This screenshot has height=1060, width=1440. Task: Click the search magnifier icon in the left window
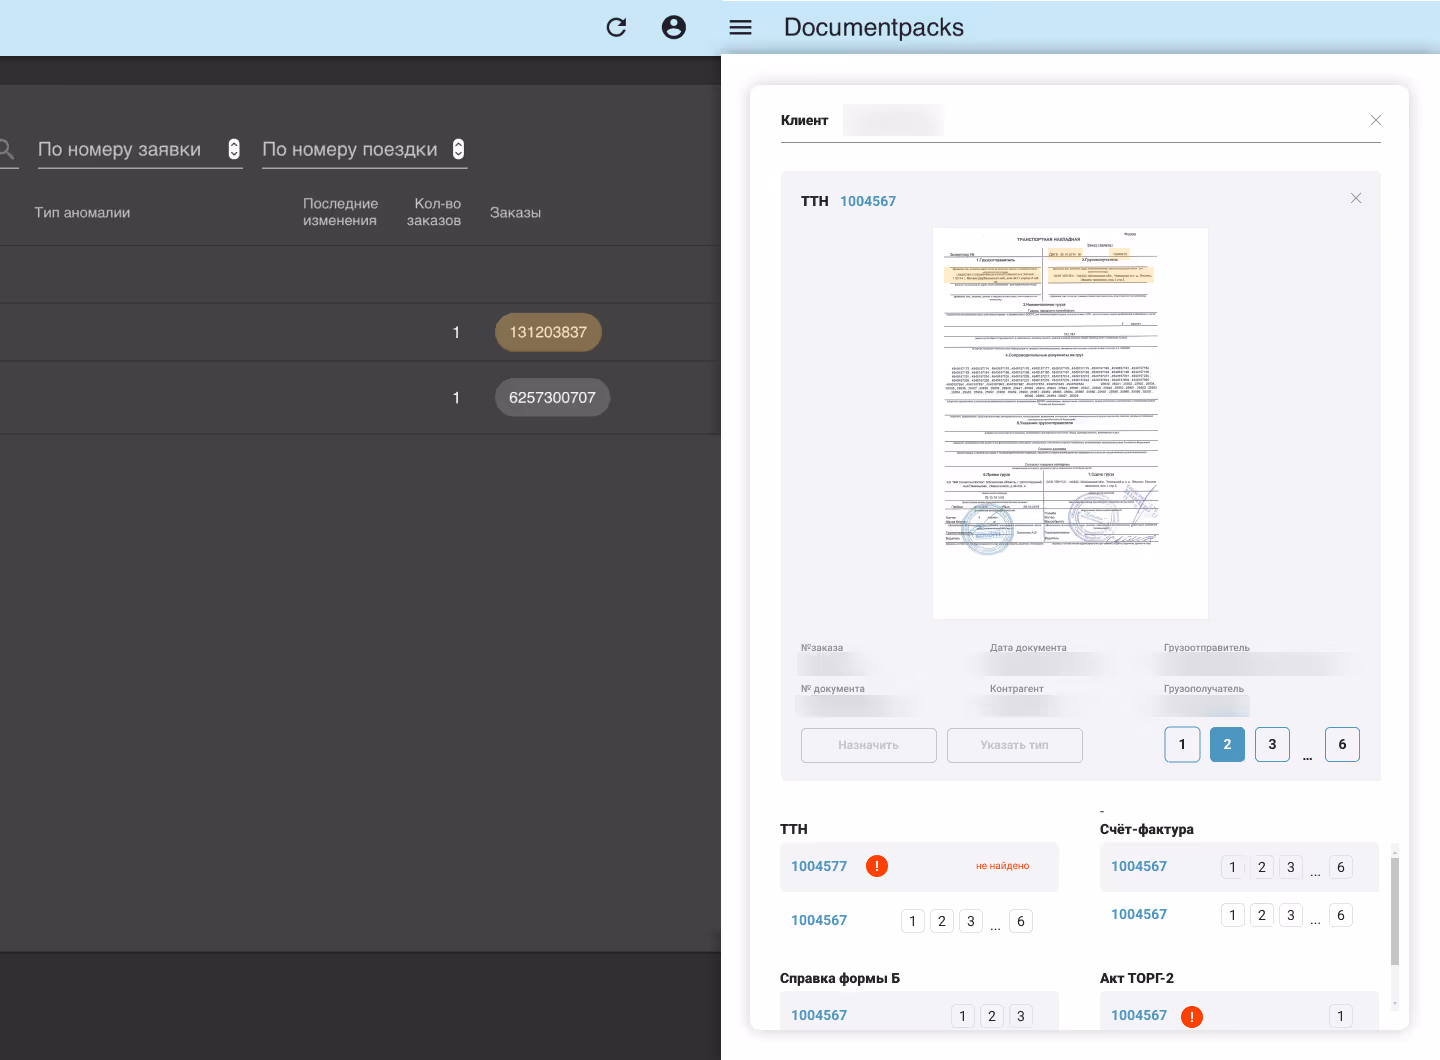point(6,150)
